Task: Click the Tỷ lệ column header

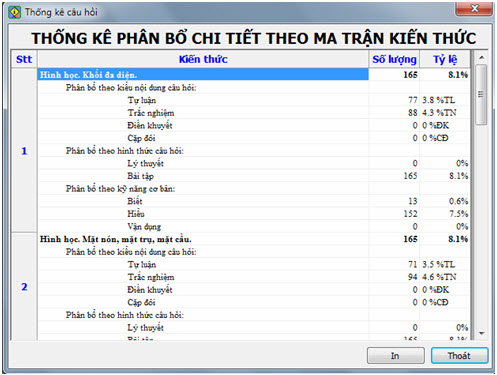Action: 445,59
